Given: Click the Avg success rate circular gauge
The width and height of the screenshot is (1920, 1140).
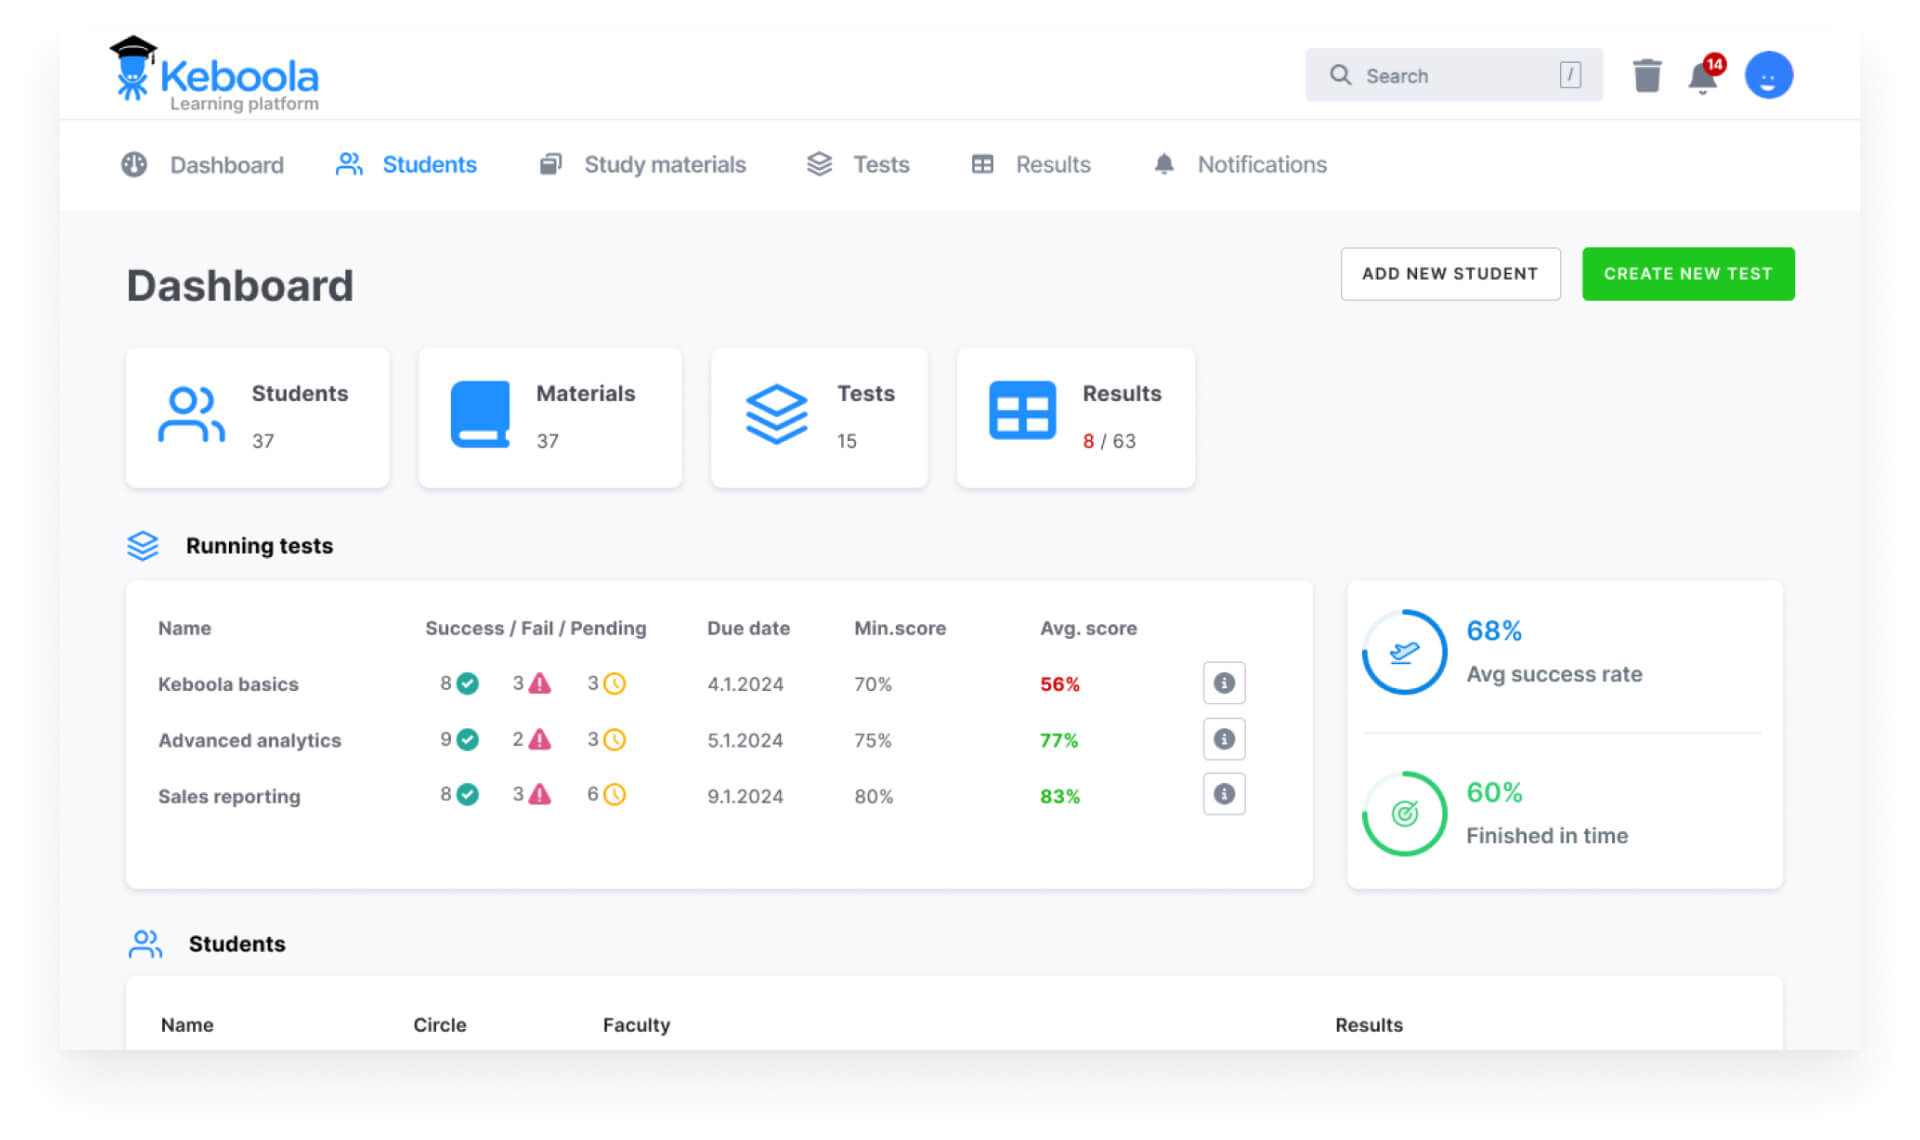Looking at the screenshot, I should point(1404,652).
